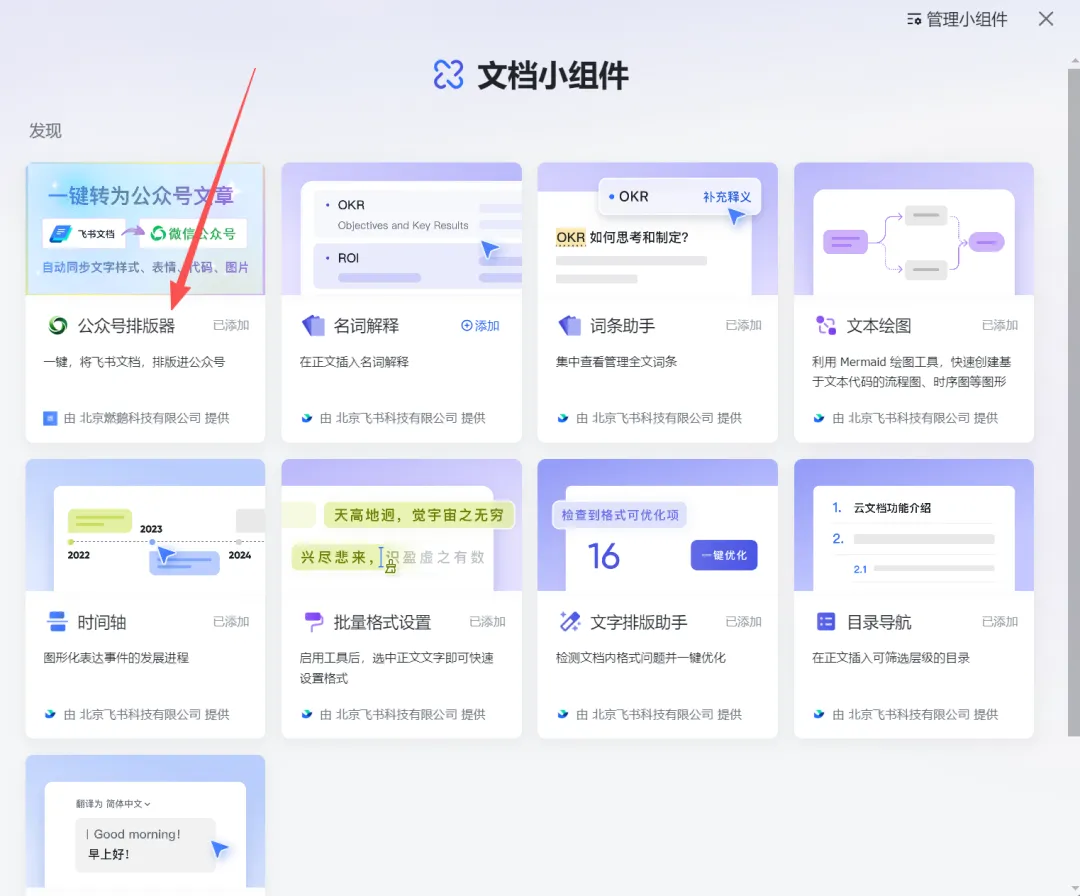This screenshot has height=896, width=1080.
Task: Click the 名词解释 widget icon
Action: point(313,325)
